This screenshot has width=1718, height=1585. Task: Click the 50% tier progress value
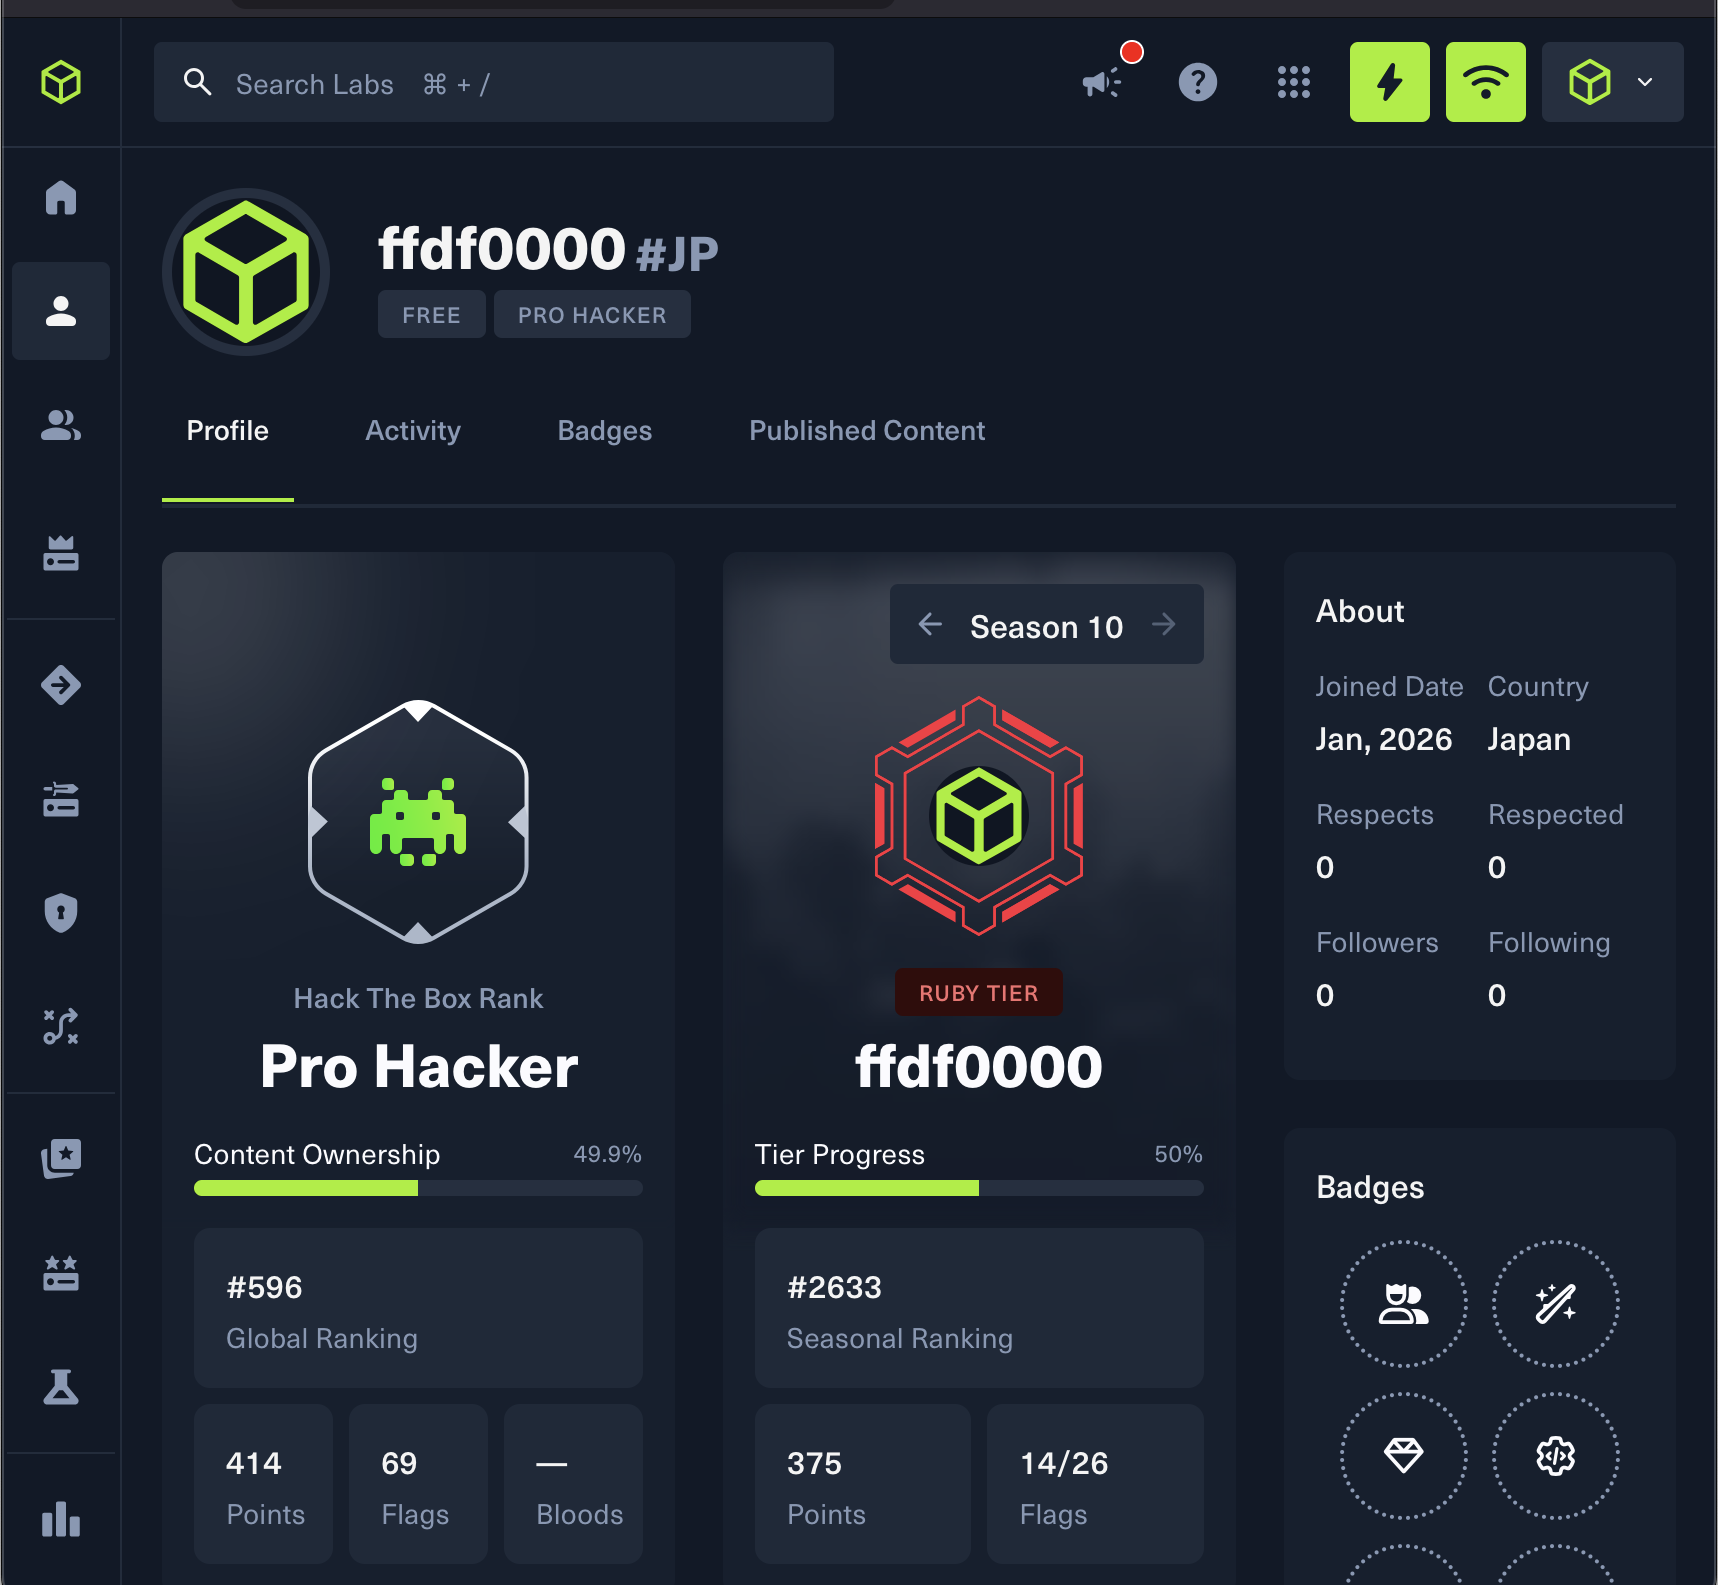coord(1178,1154)
